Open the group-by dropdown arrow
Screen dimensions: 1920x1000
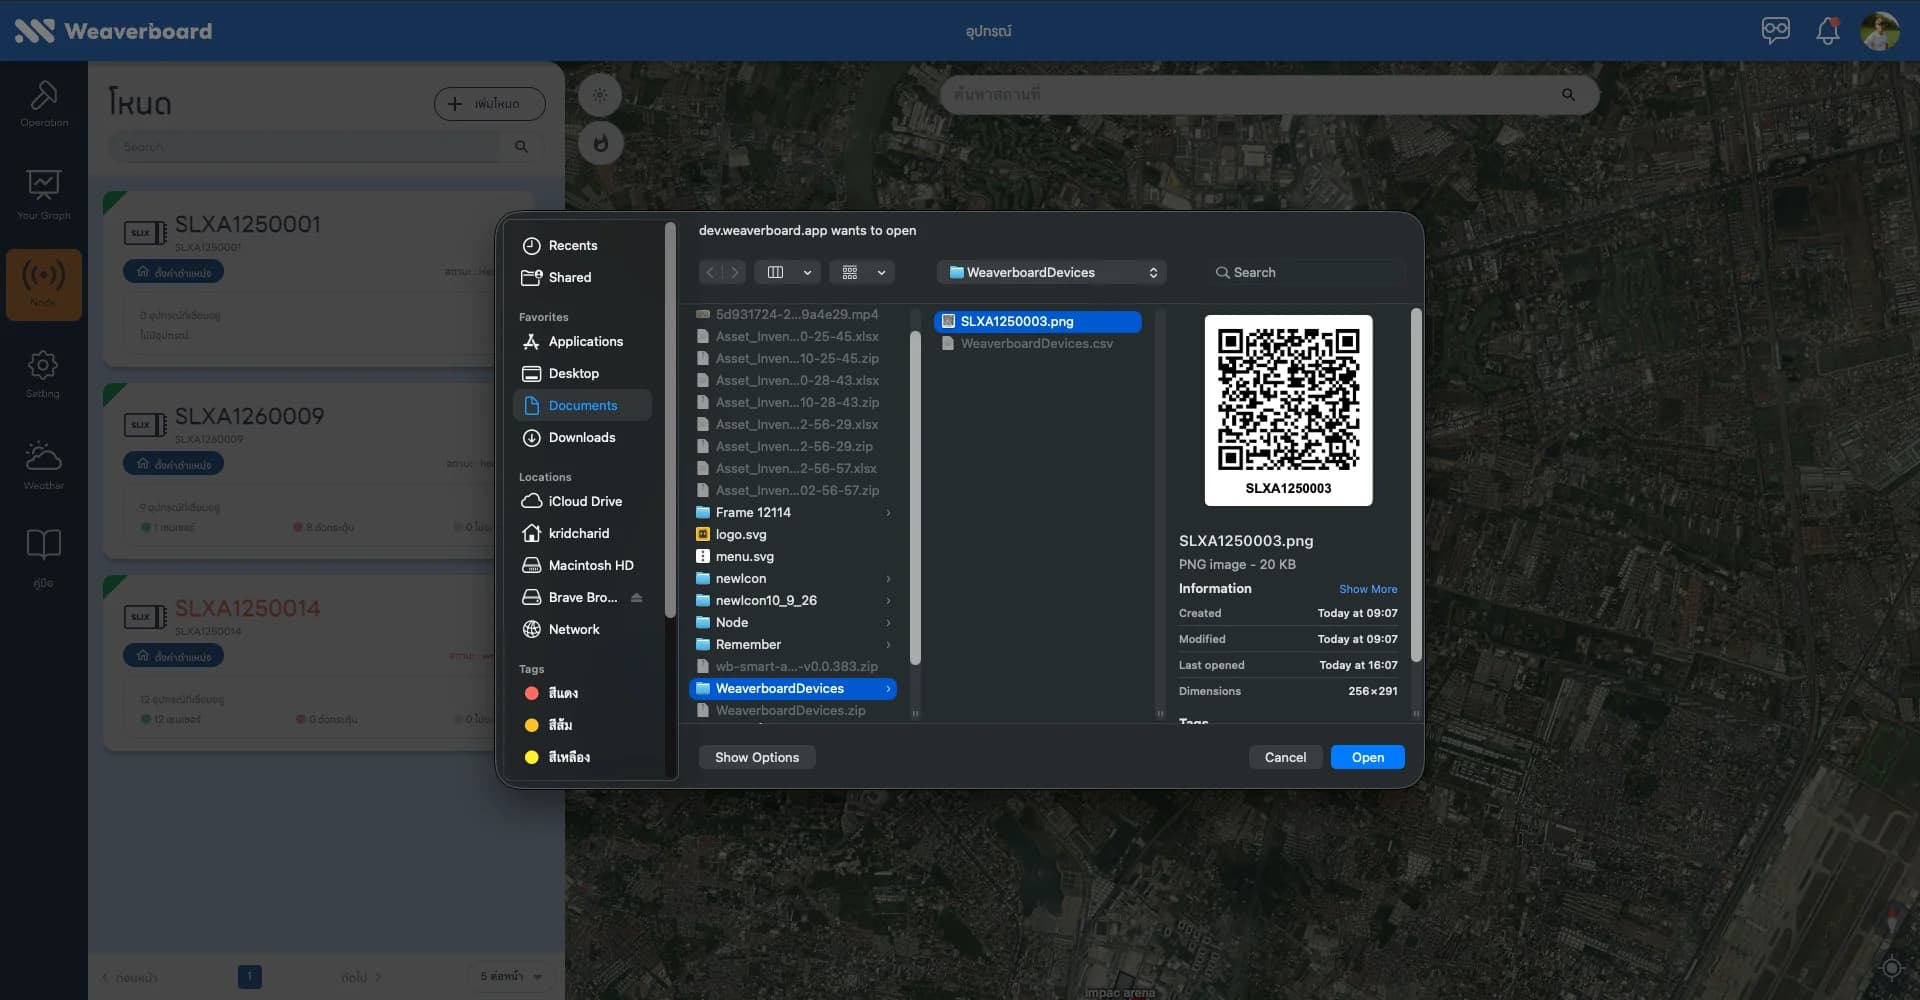point(881,272)
